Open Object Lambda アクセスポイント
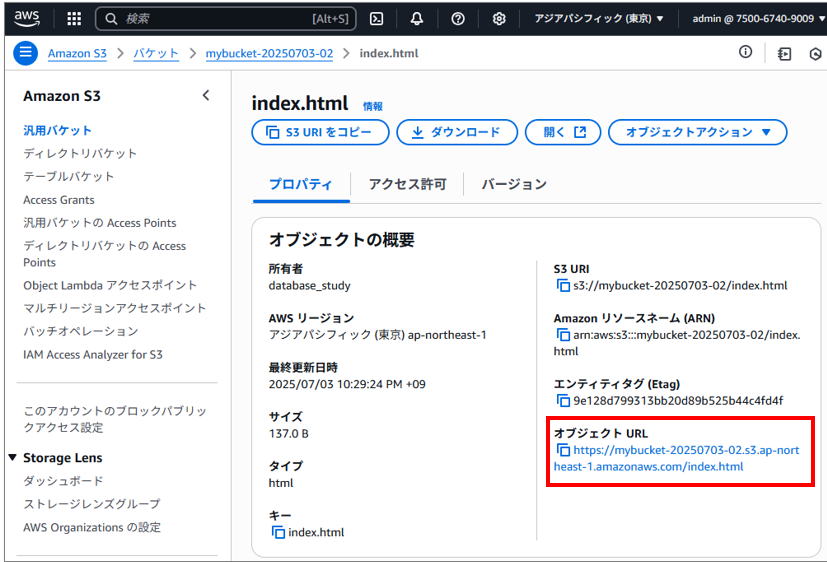Image resolution: width=827 pixels, height=562 pixels. point(110,285)
